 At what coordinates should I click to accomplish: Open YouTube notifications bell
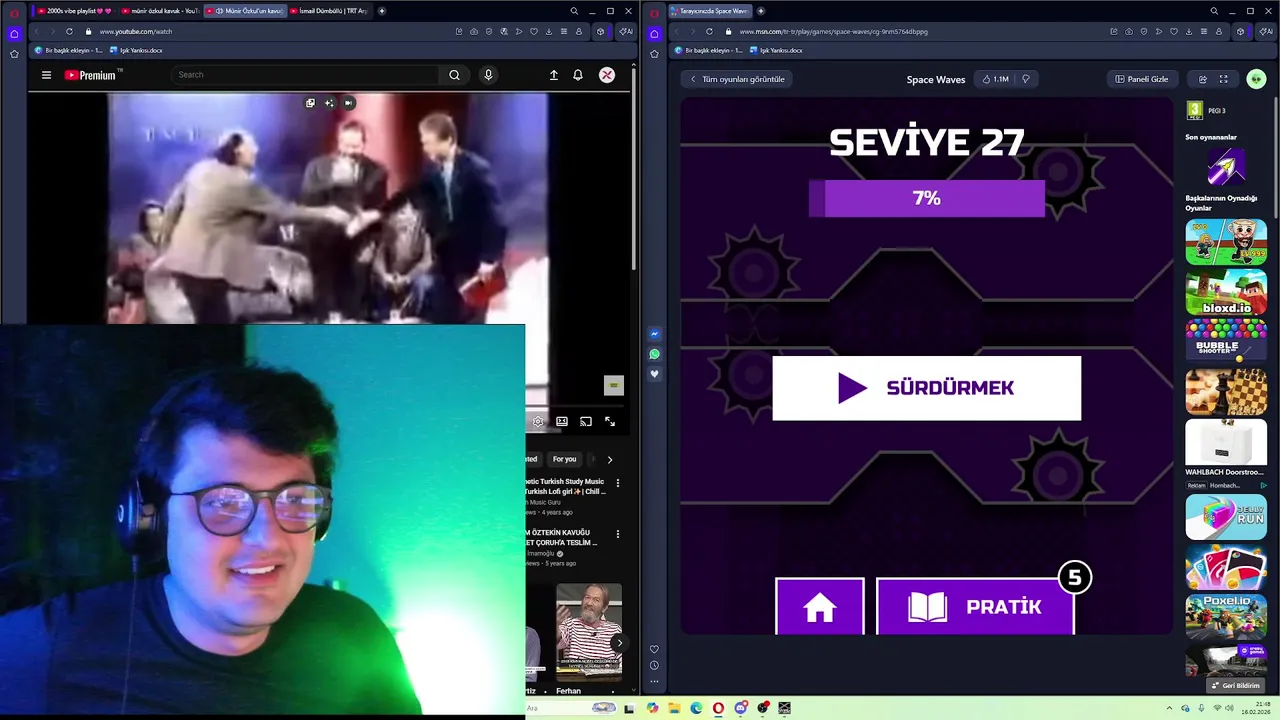click(x=578, y=75)
